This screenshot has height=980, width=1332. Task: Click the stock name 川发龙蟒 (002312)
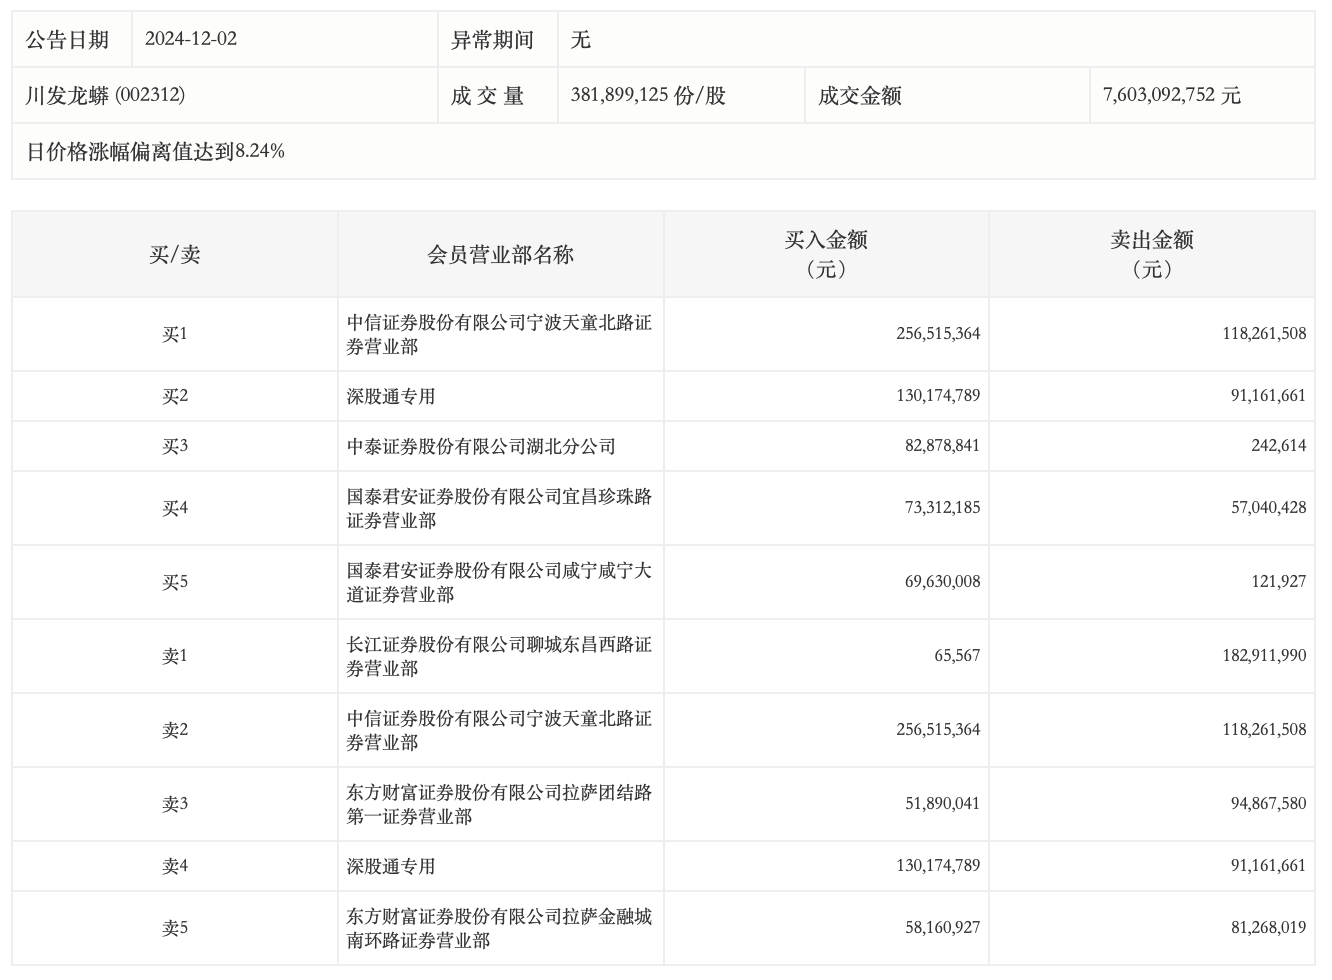pyautogui.click(x=105, y=95)
